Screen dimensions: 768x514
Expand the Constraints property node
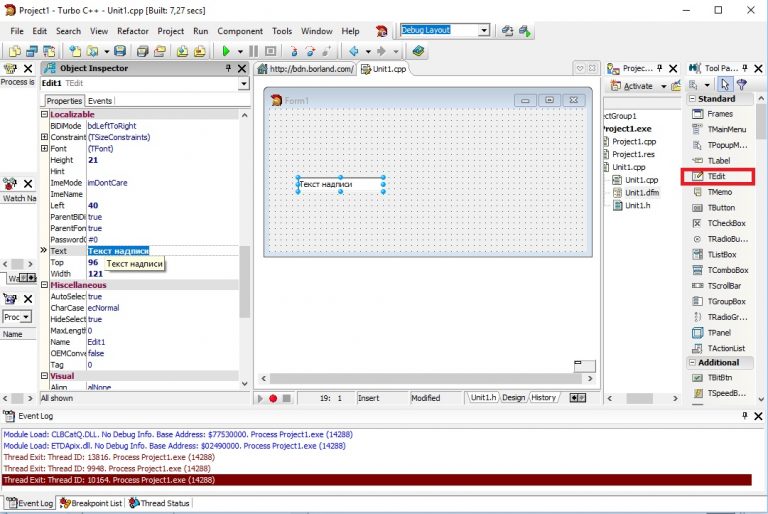click(x=44, y=137)
